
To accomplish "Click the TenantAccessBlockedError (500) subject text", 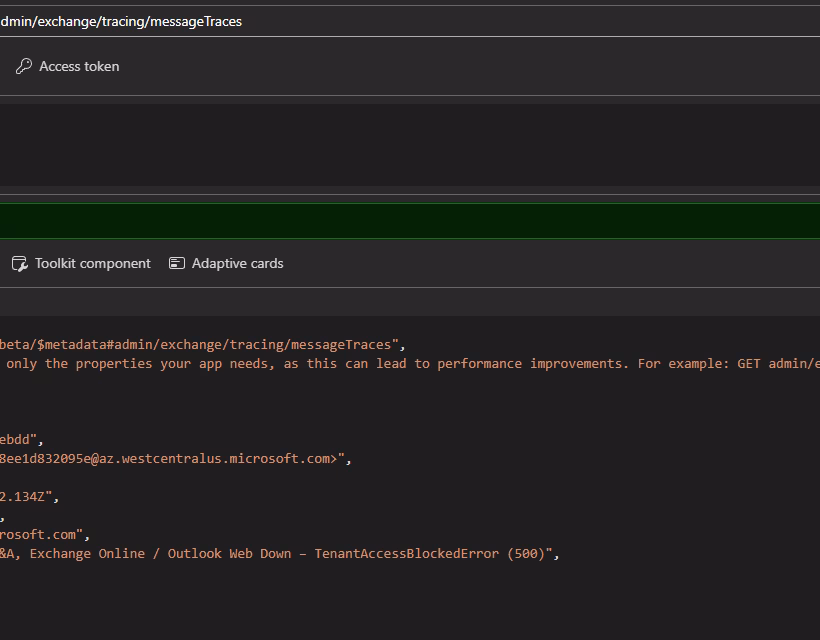I will (x=430, y=554).
